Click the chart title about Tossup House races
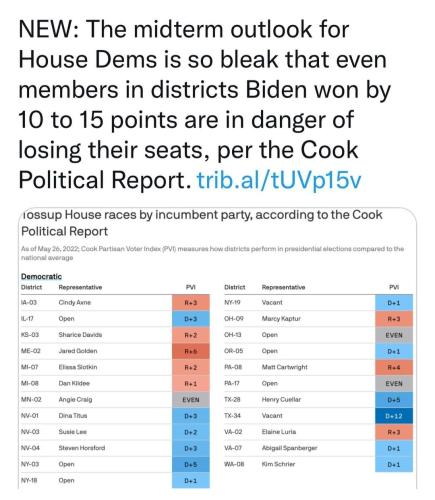 (x=202, y=223)
